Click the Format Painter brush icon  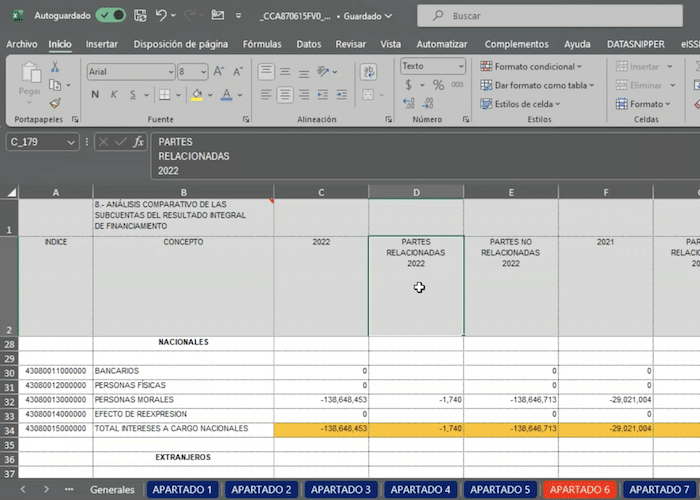(x=55, y=103)
